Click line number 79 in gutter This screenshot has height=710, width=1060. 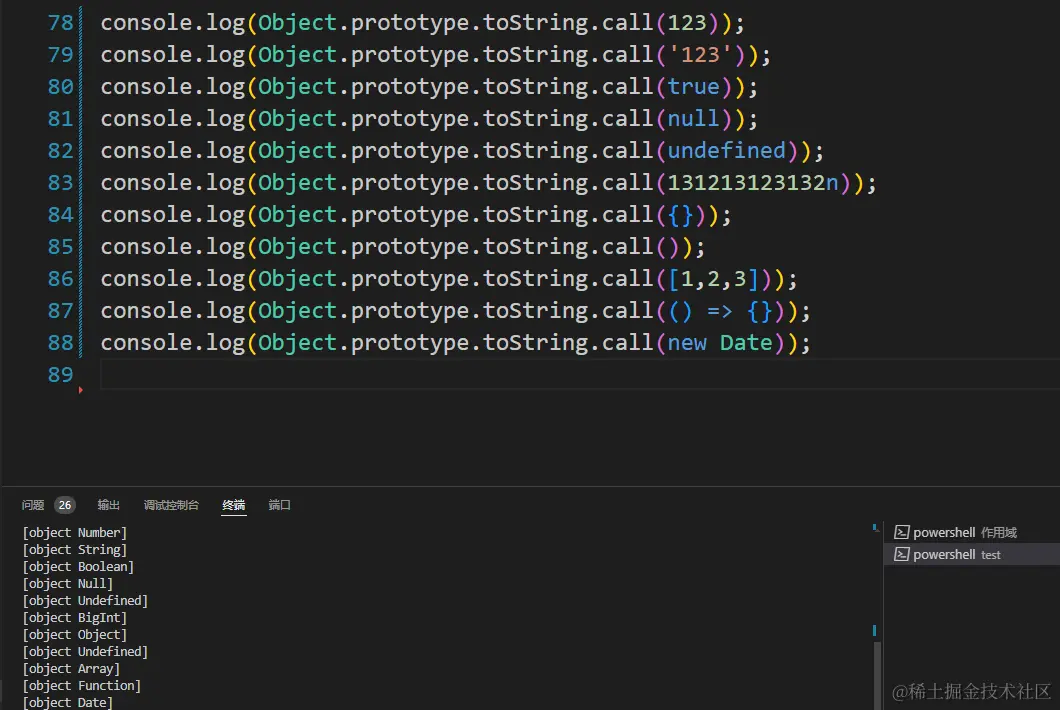point(60,55)
